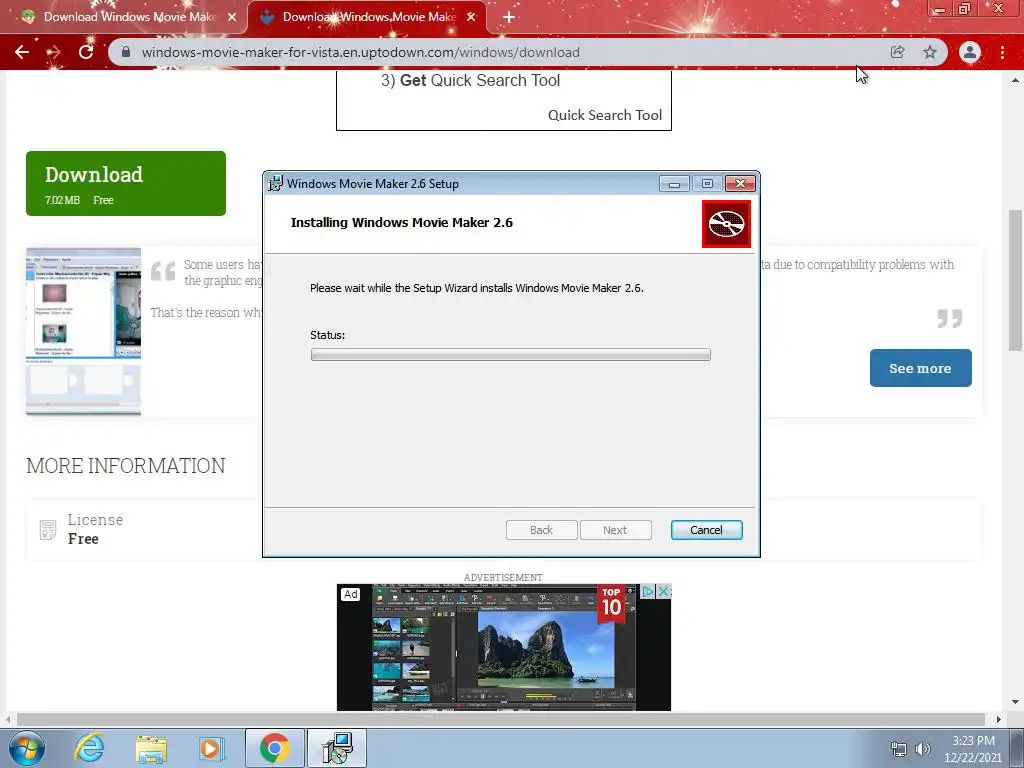The height and width of the screenshot is (768, 1024).
Task: Click the disabled Next button in setup
Action: coord(615,530)
